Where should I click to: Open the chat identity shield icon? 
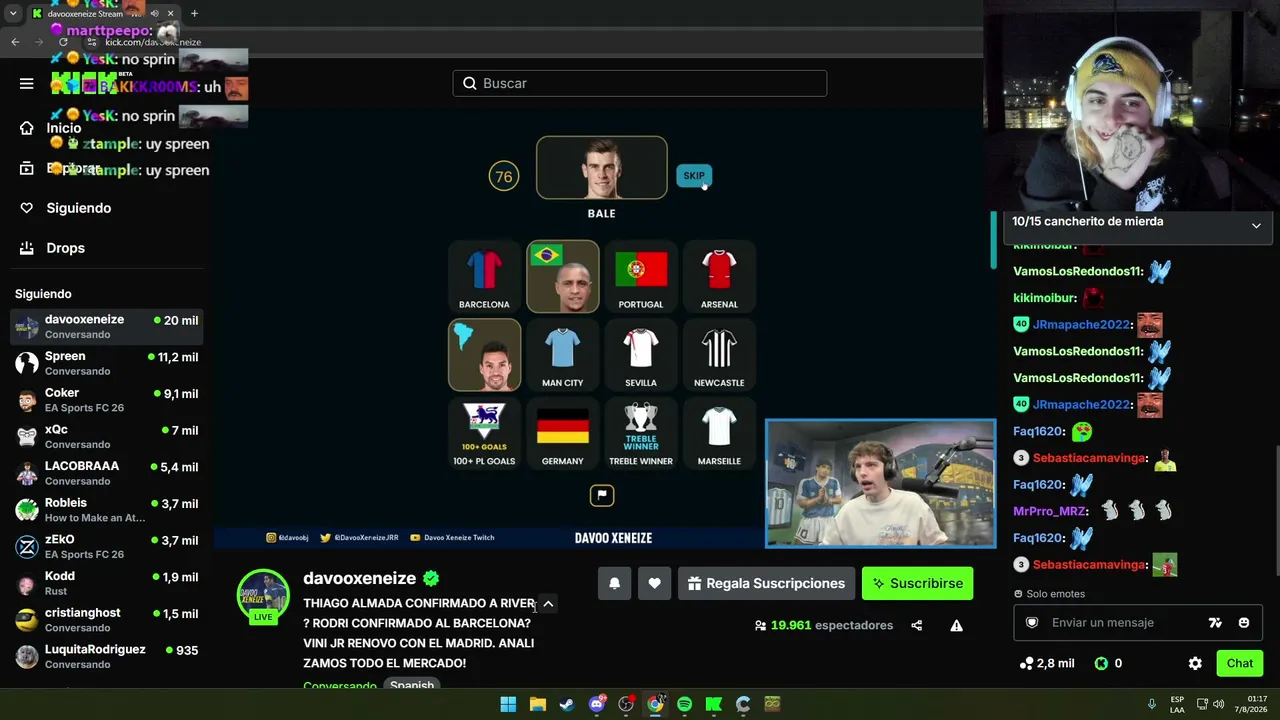tap(1032, 622)
